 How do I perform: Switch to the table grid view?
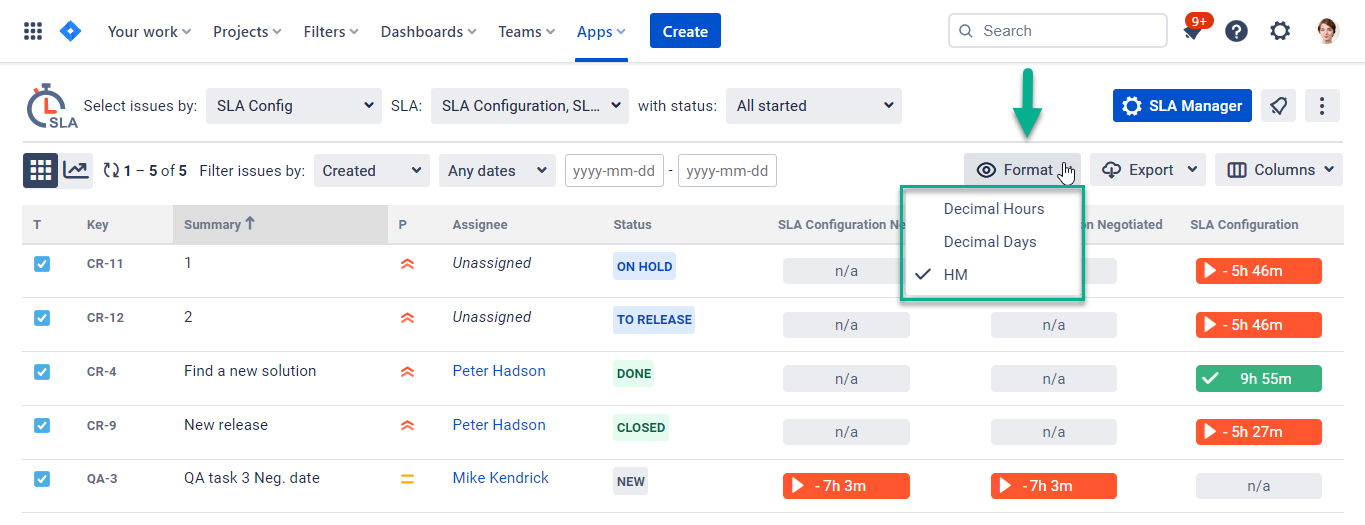tap(40, 171)
